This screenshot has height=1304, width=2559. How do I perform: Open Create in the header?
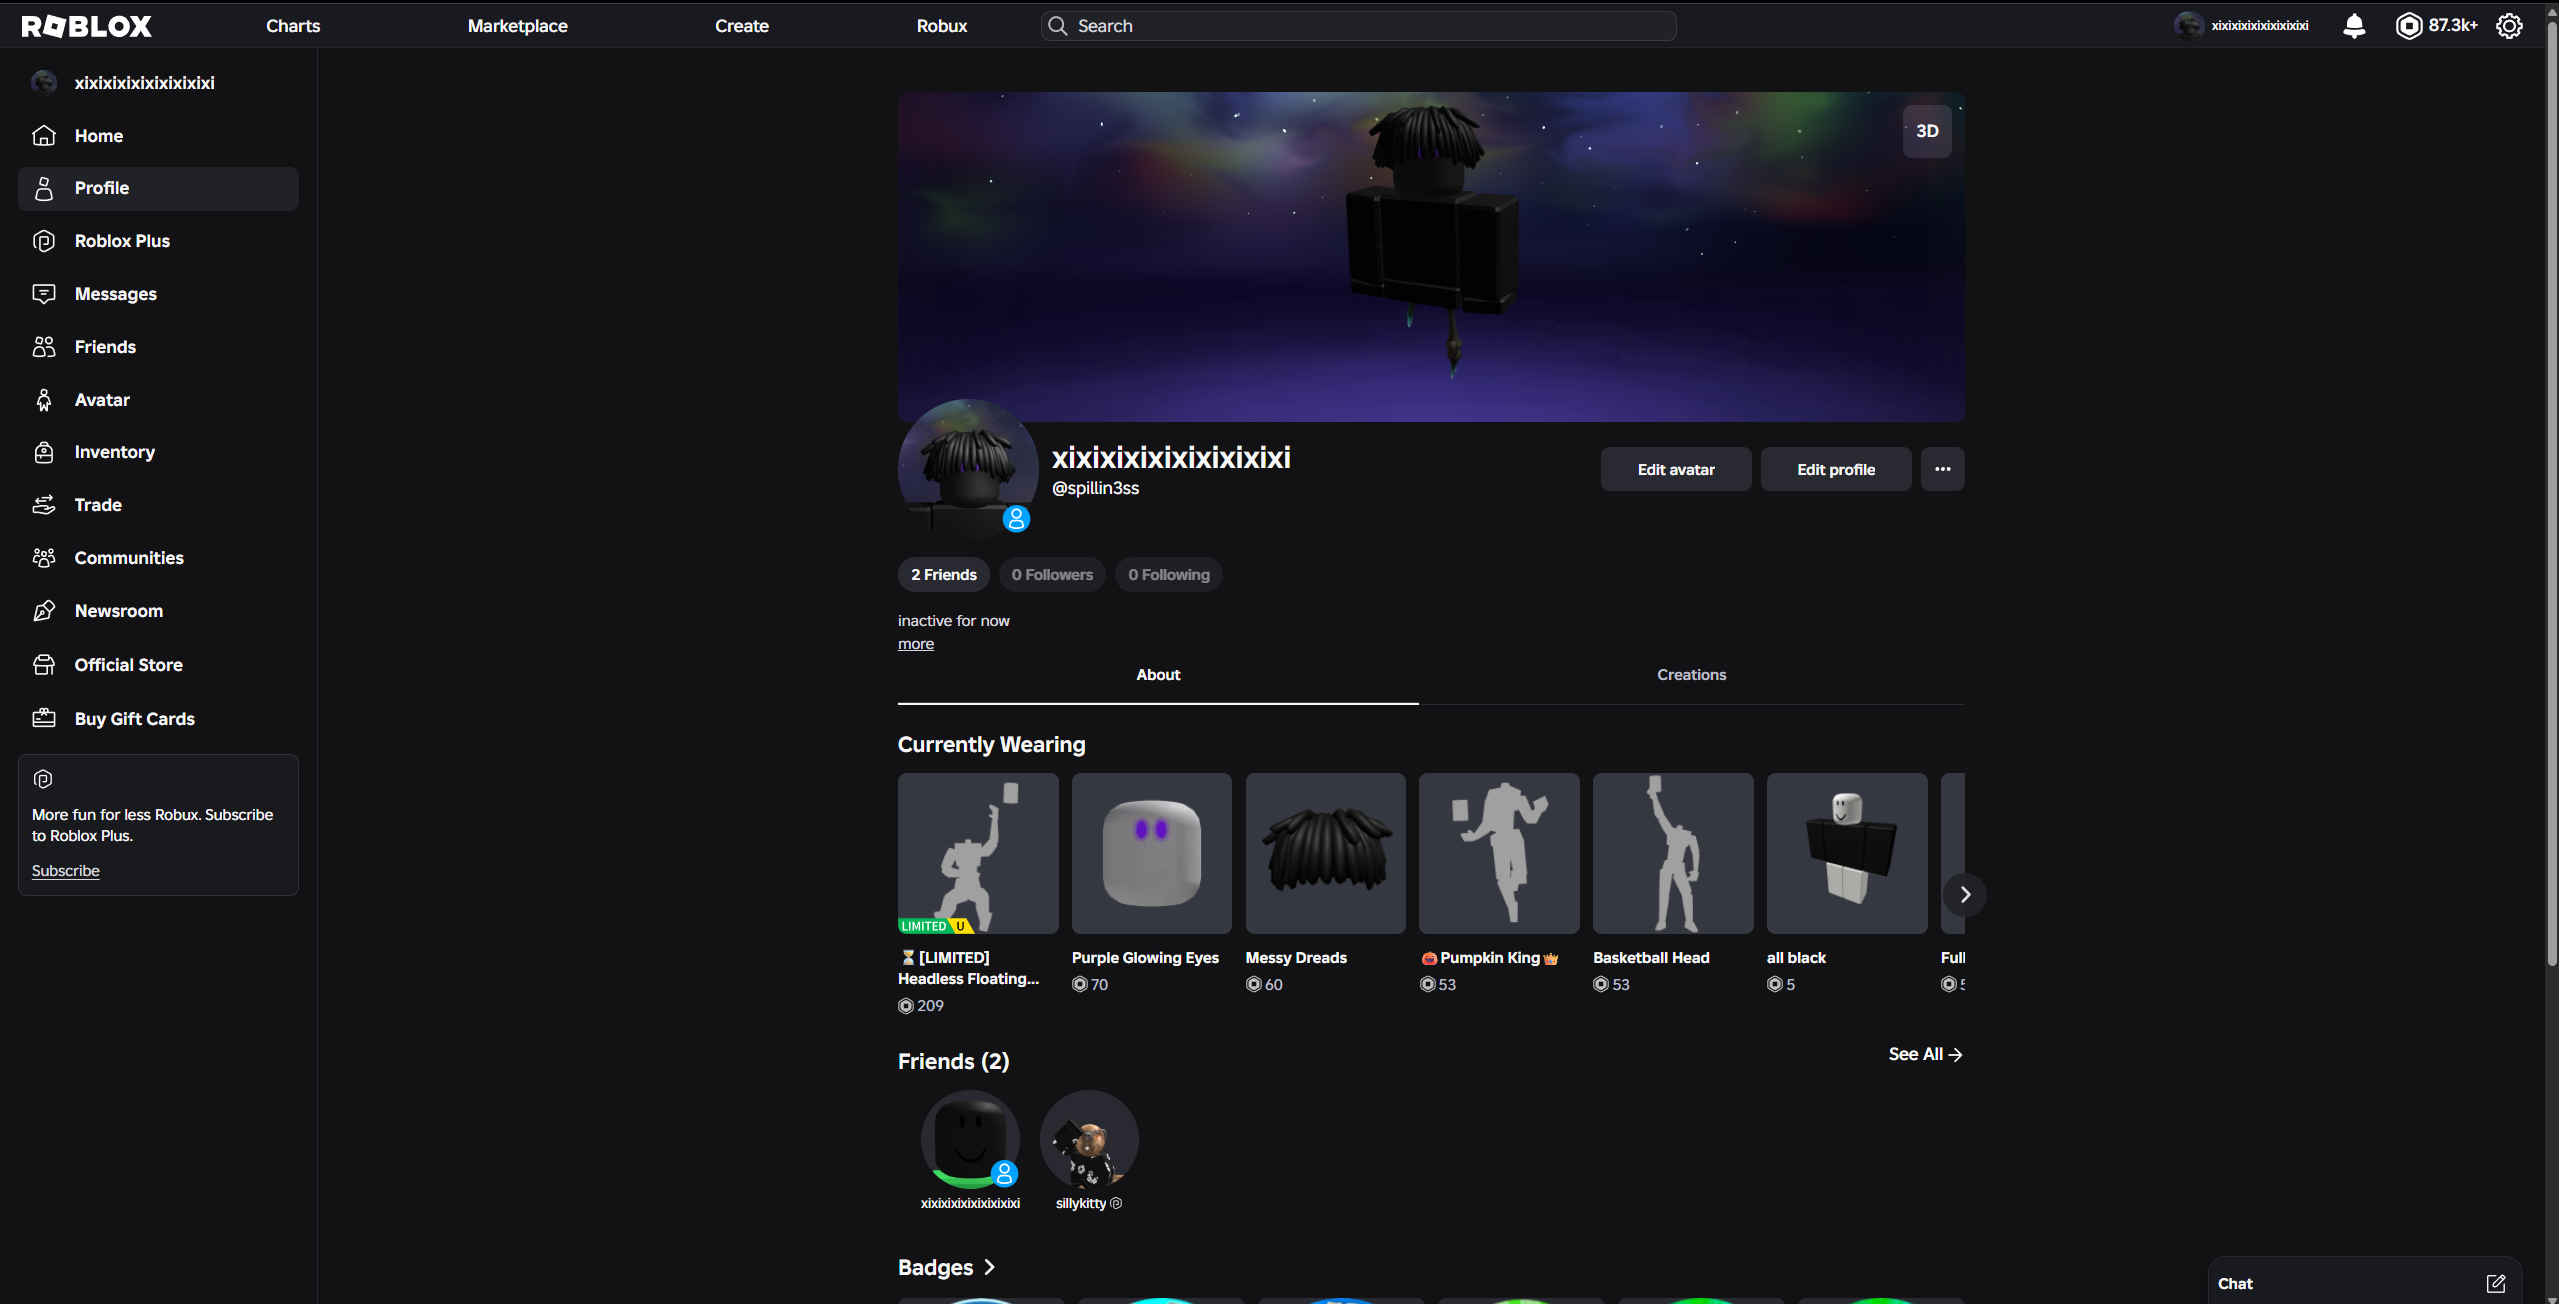(x=741, y=26)
